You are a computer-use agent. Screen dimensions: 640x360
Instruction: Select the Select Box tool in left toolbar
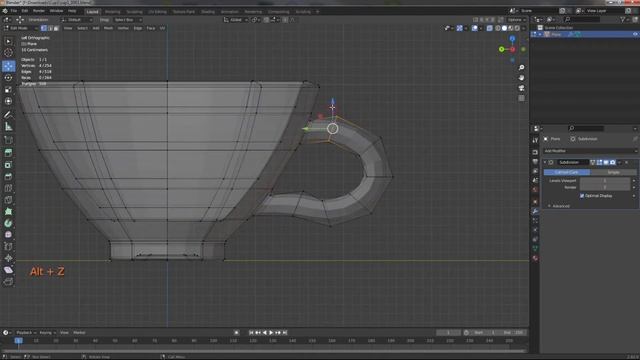8,41
